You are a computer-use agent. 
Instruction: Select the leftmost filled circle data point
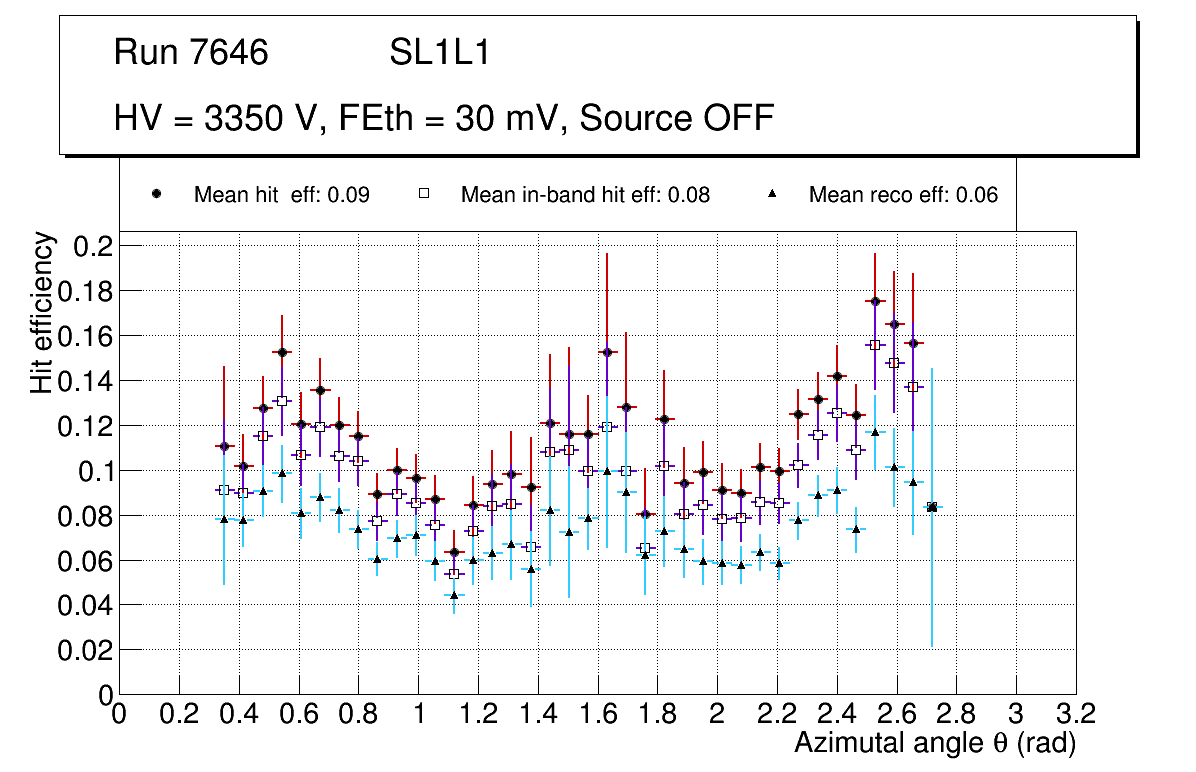(224, 446)
